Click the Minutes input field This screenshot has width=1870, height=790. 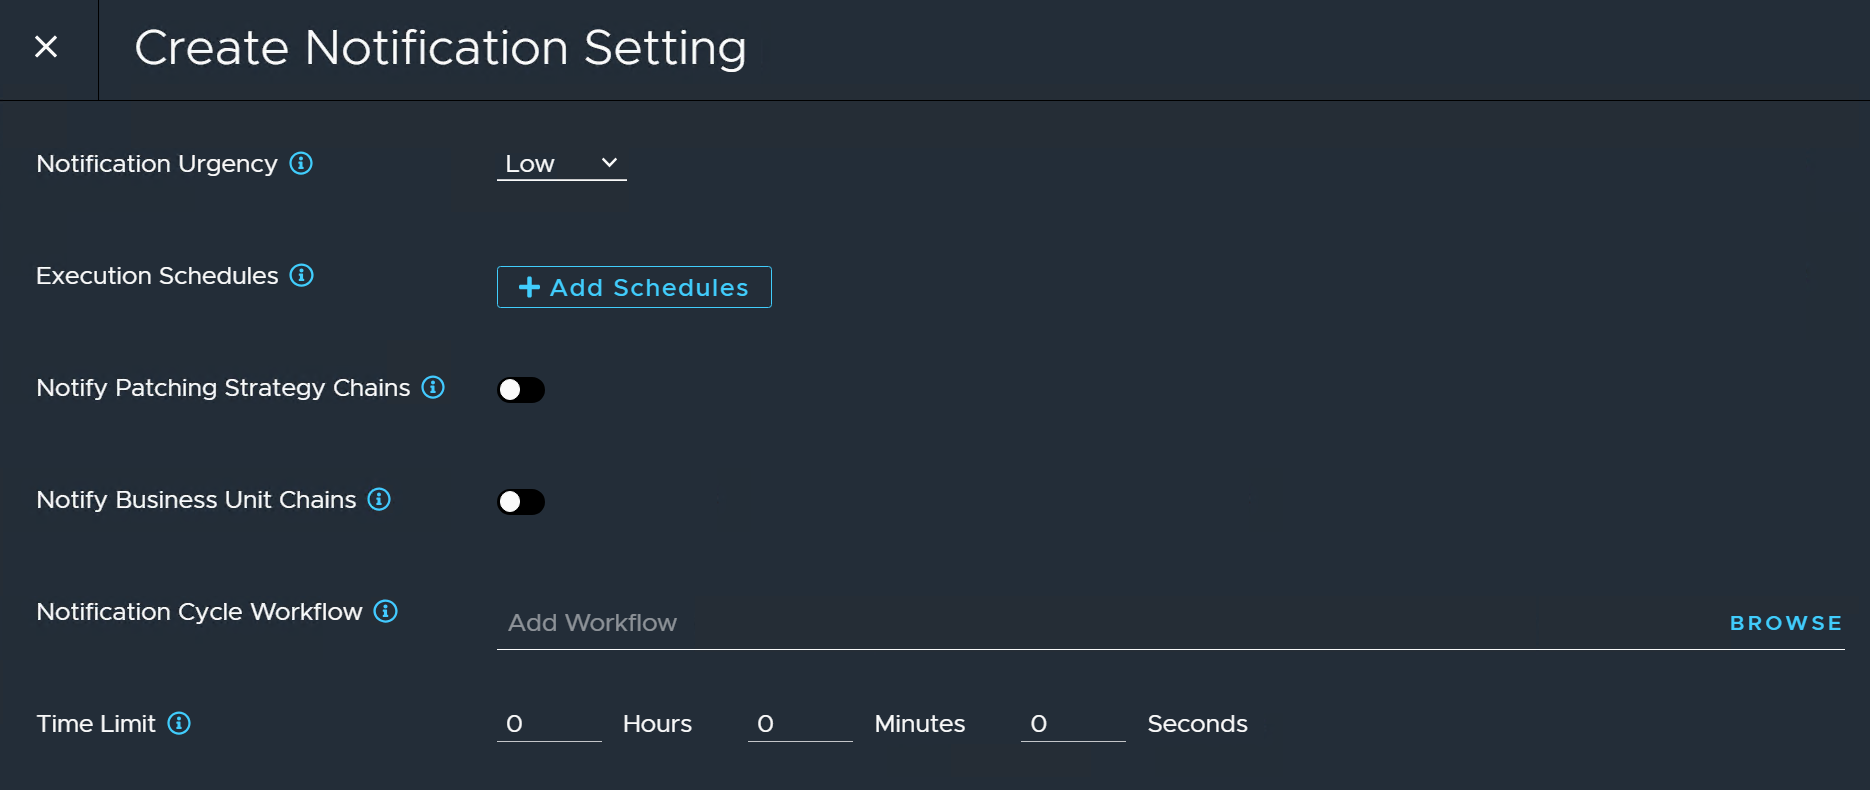click(799, 724)
